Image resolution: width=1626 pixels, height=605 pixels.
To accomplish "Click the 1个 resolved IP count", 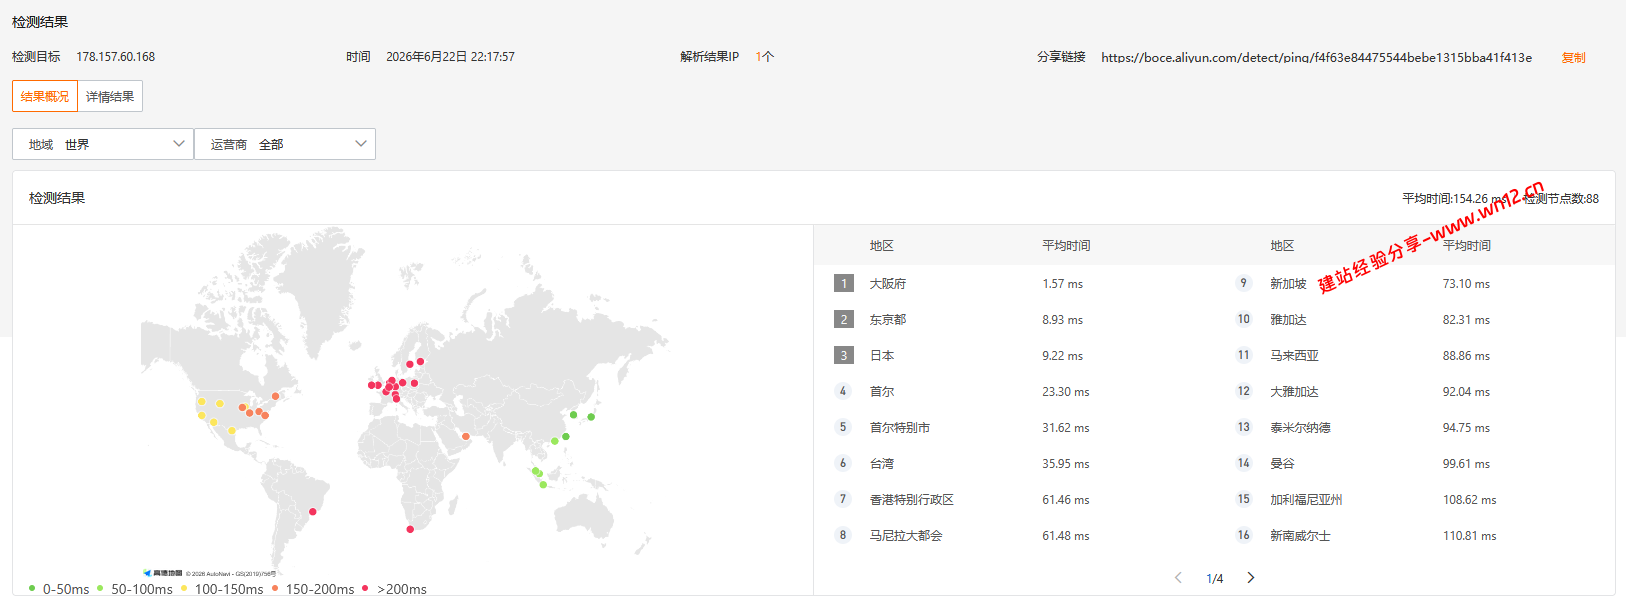I will (765, 57).
